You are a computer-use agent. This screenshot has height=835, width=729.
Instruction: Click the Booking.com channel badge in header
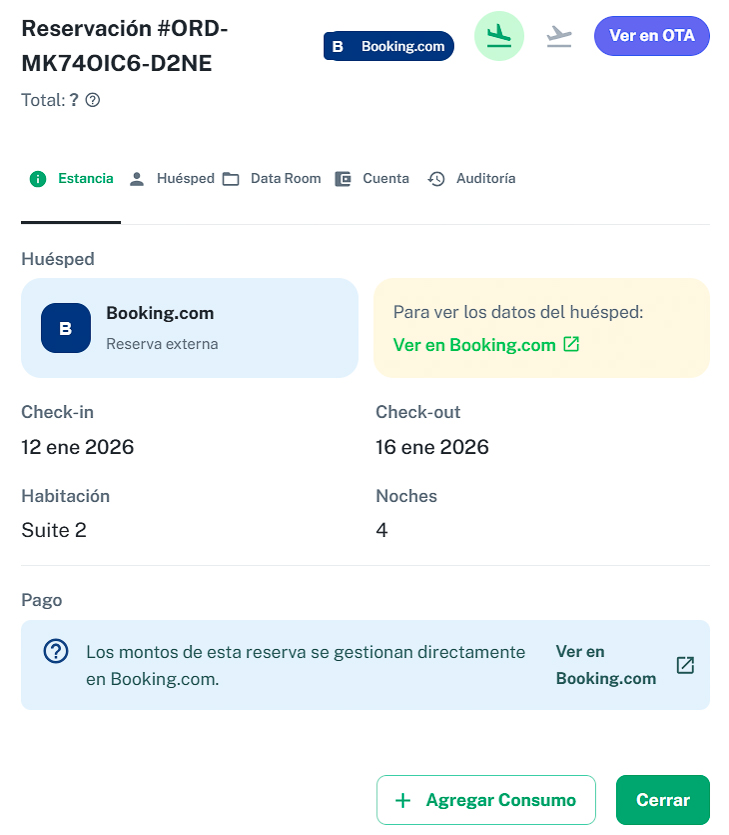tap(389, 46)
